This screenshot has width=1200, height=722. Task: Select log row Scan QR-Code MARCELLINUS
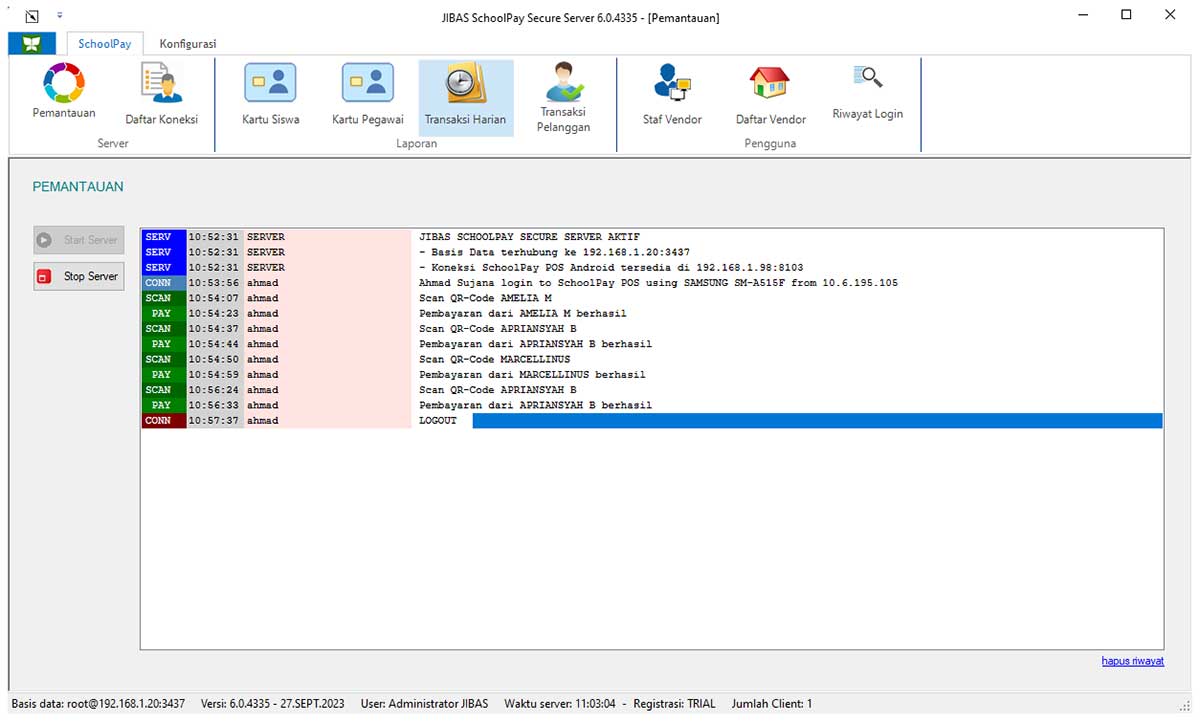click(651, 359)
